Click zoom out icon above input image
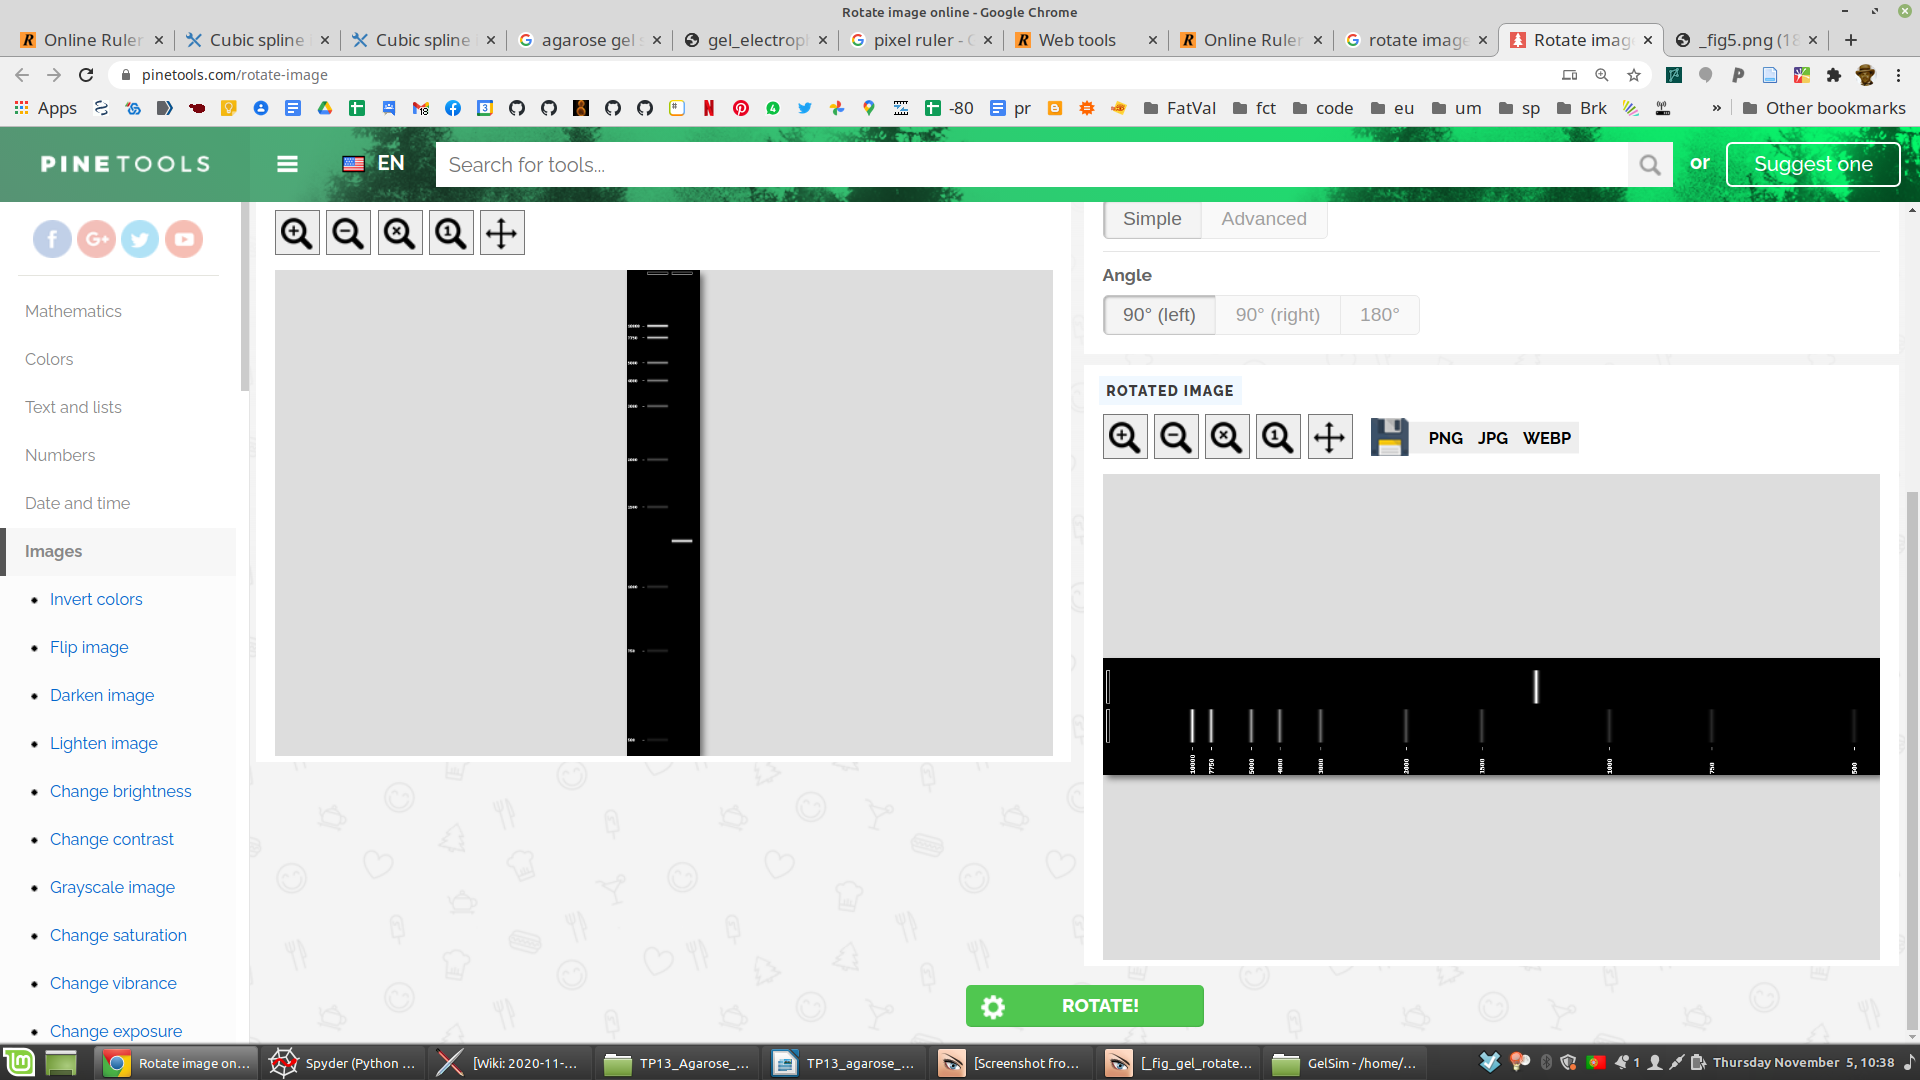 point(348,233)
